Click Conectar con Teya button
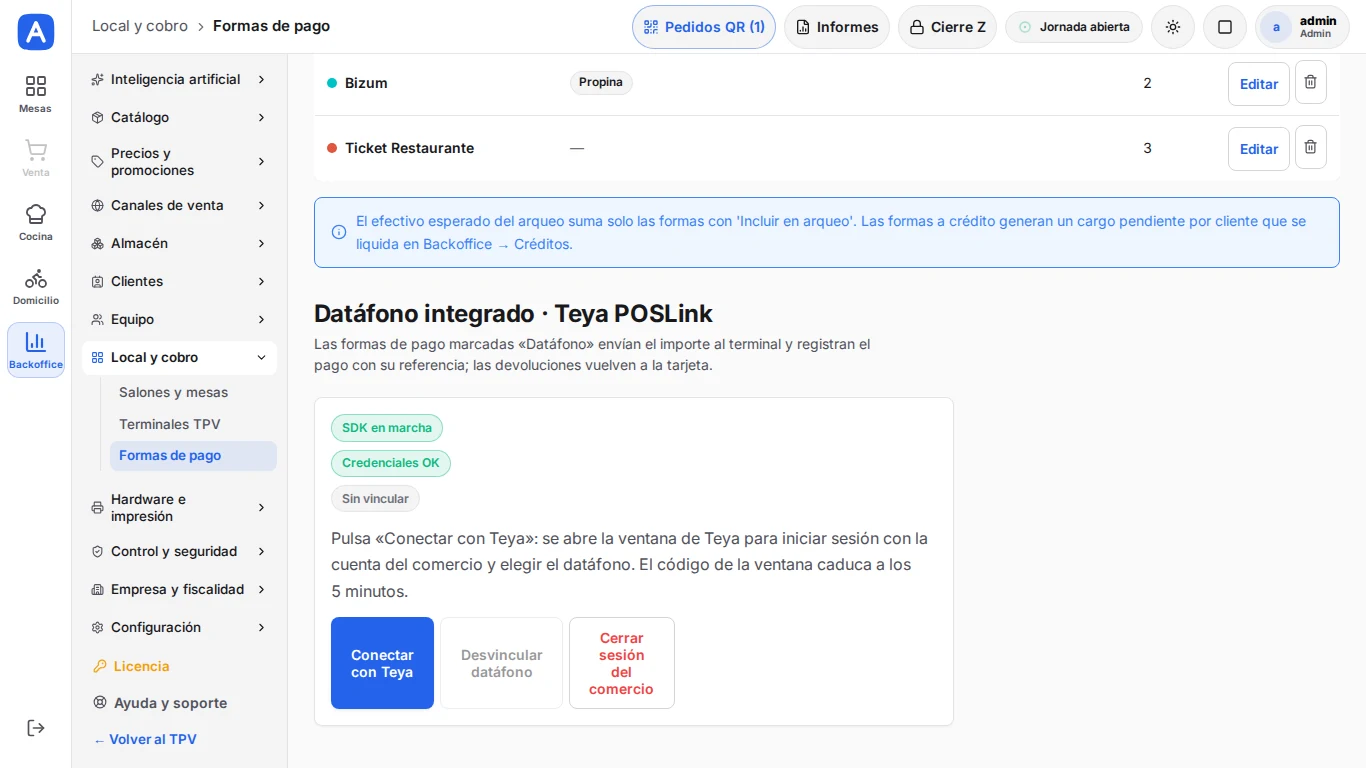The width and height of the screenshot is (1366, 768). [x=382, y=663]
